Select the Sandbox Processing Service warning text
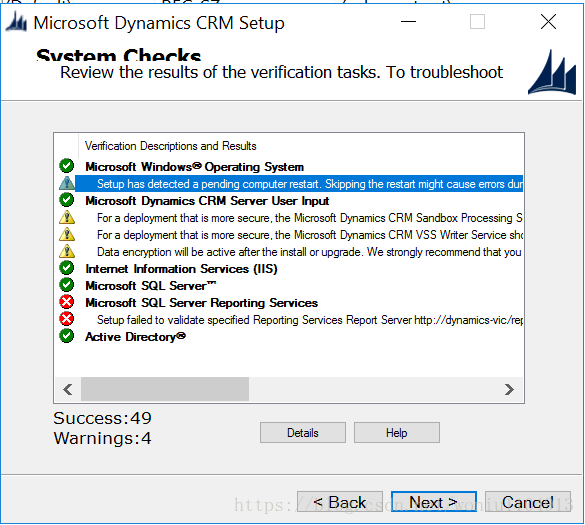The height and width of the screenshot is (525, 585). pyautogui.click(x=309, y=218)
